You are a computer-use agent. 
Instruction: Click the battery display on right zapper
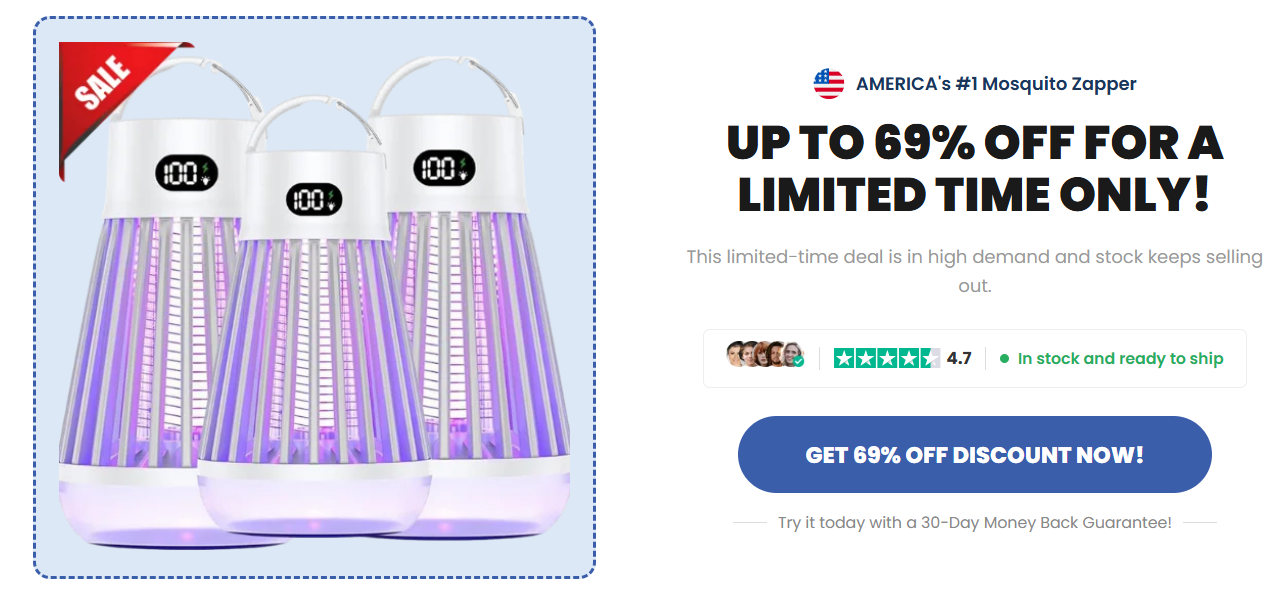[446, 167]
